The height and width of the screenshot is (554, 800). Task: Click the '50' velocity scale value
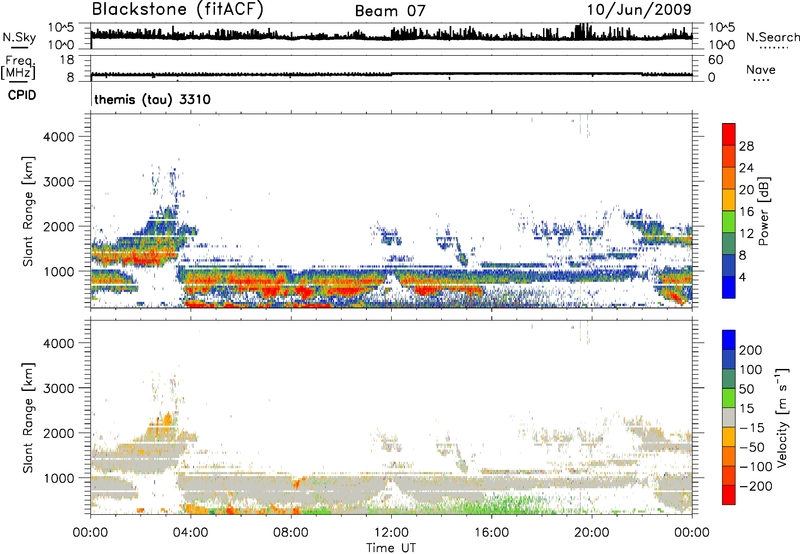[746, 389]
